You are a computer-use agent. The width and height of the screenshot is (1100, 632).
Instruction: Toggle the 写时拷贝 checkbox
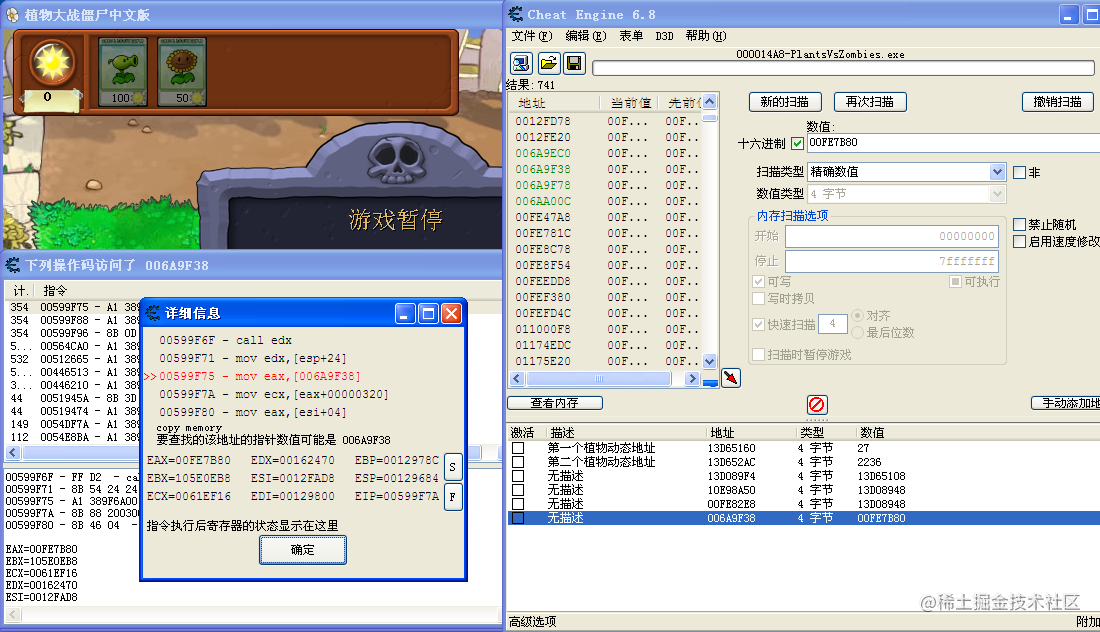point(758,298)
